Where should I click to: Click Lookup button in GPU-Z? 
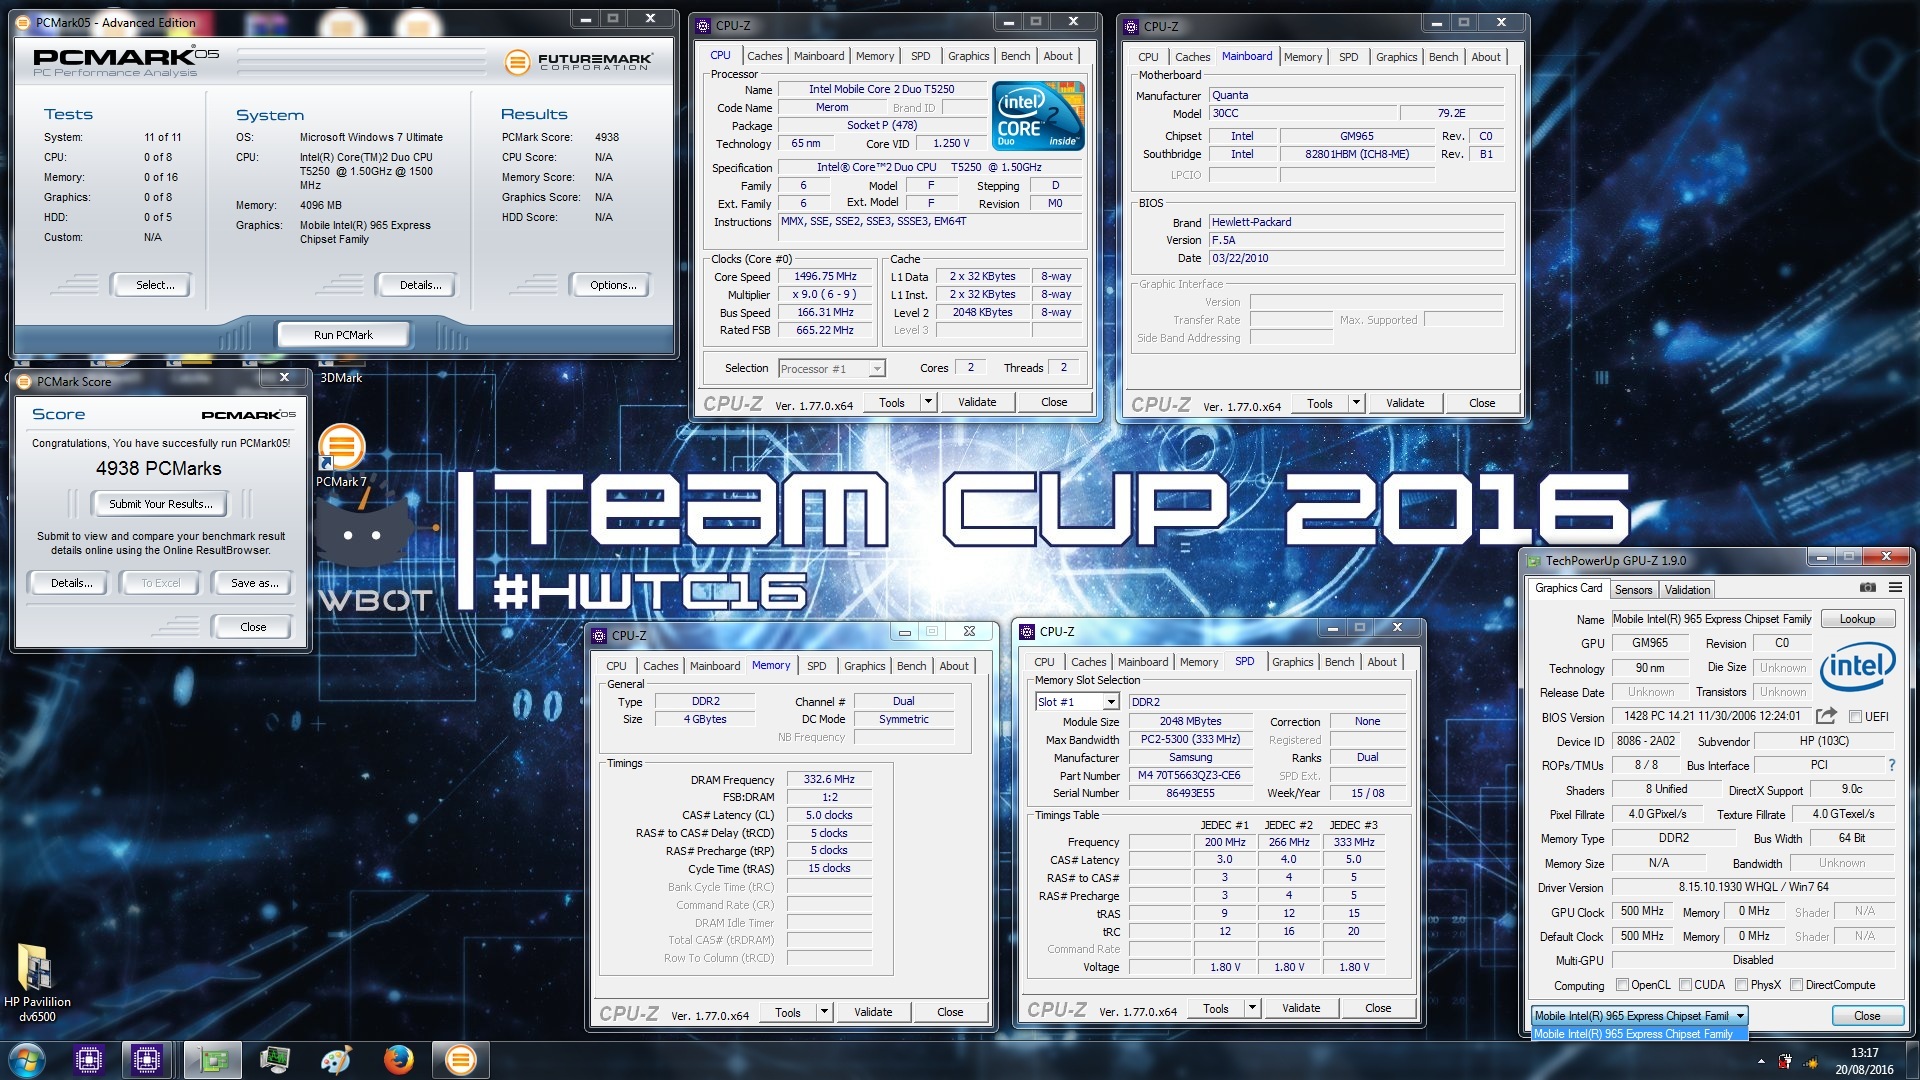[x=1857, y=619]
